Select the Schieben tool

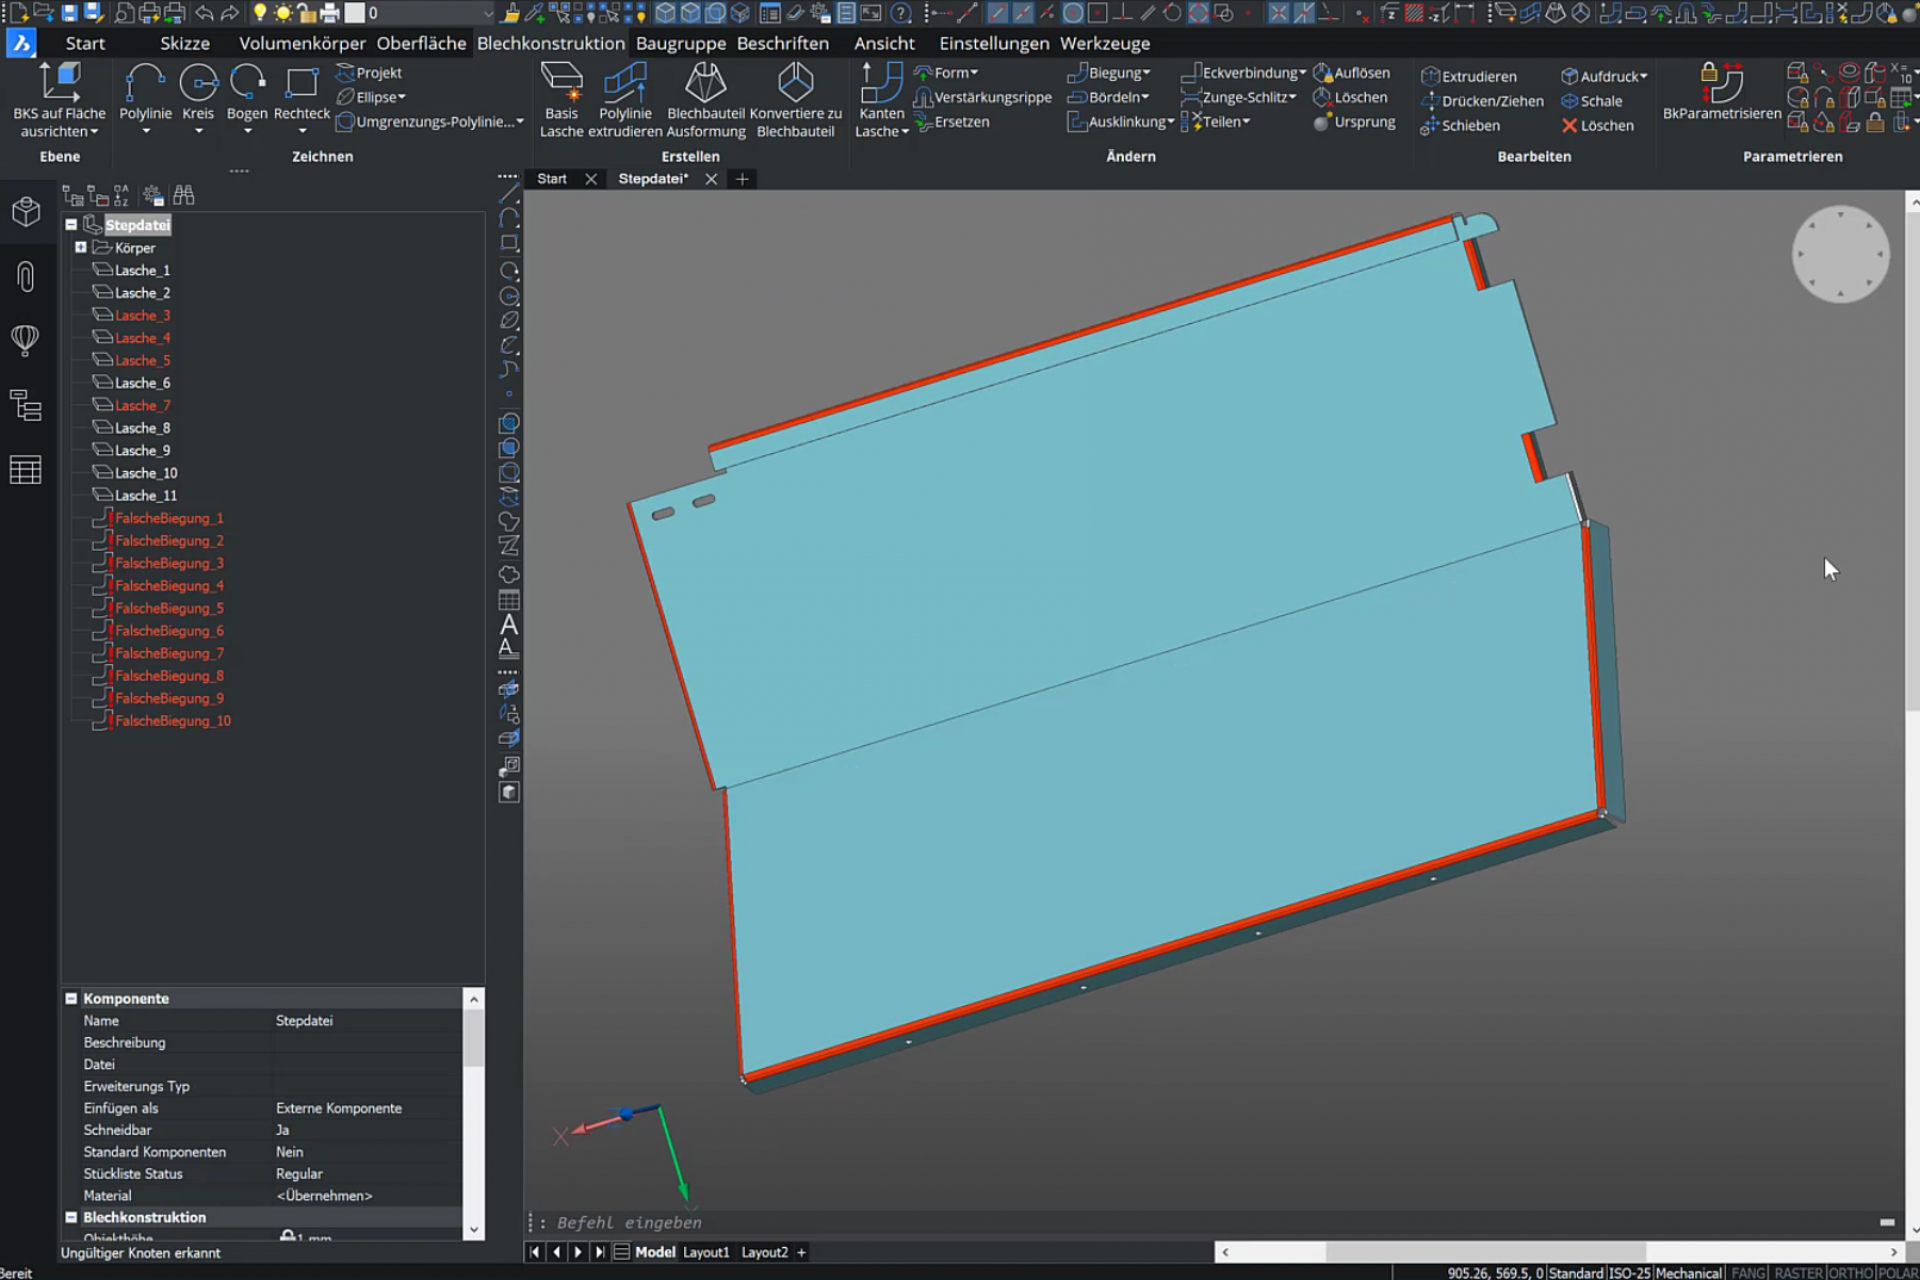pos(1460,125)
